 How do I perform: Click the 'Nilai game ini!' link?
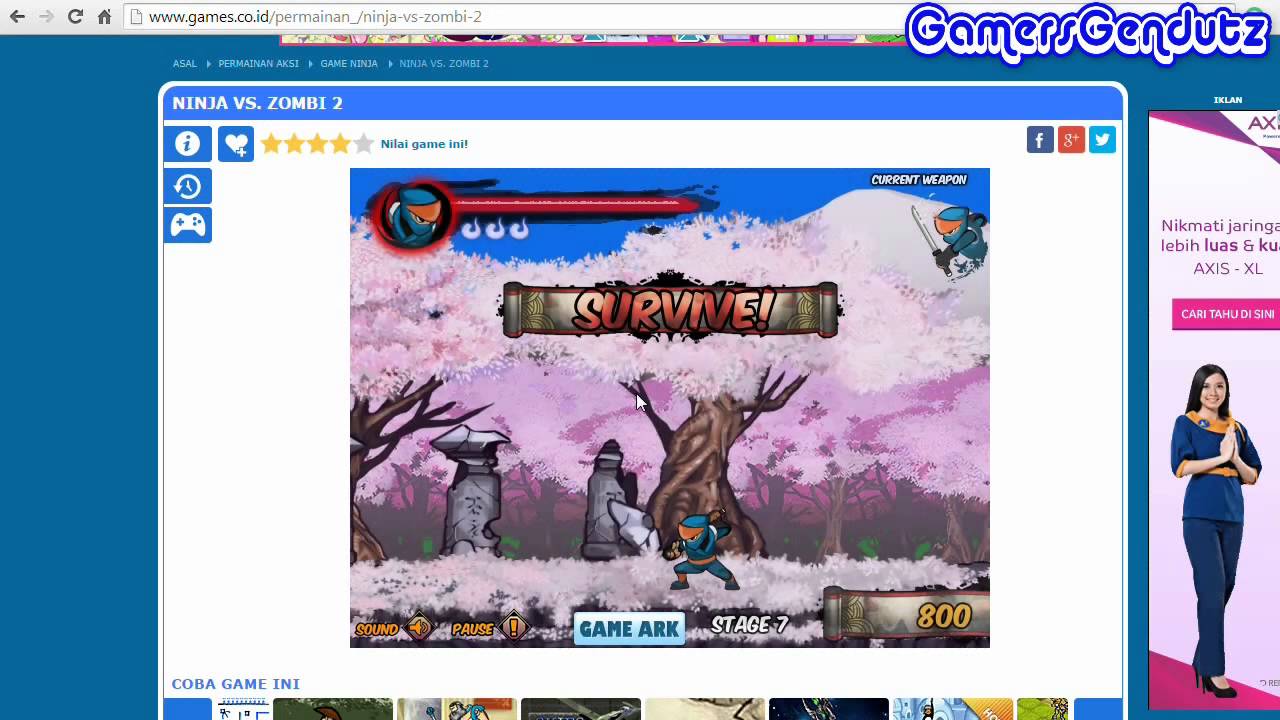(x=424, y=144)
